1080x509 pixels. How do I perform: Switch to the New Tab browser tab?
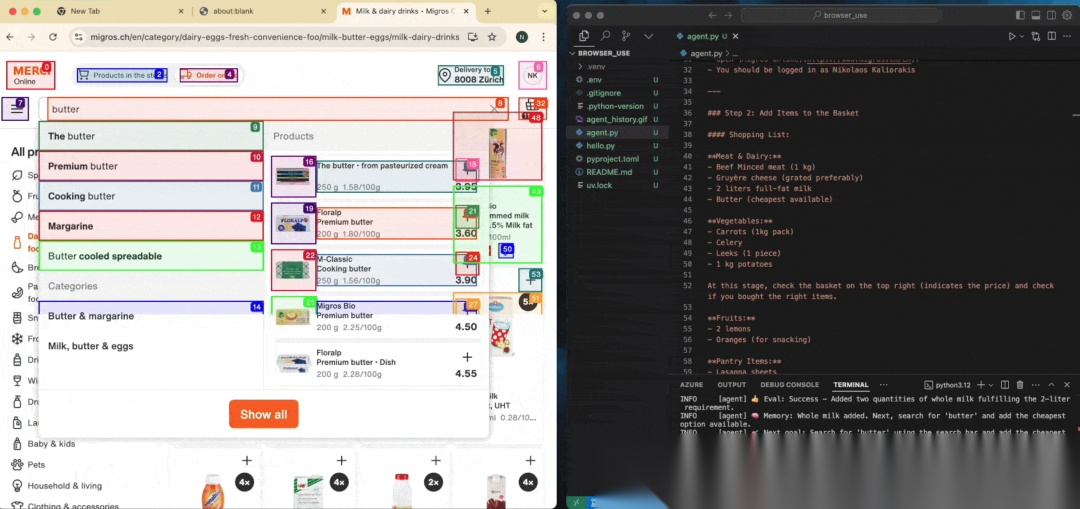pyautogui.click(x=119, y=12)
